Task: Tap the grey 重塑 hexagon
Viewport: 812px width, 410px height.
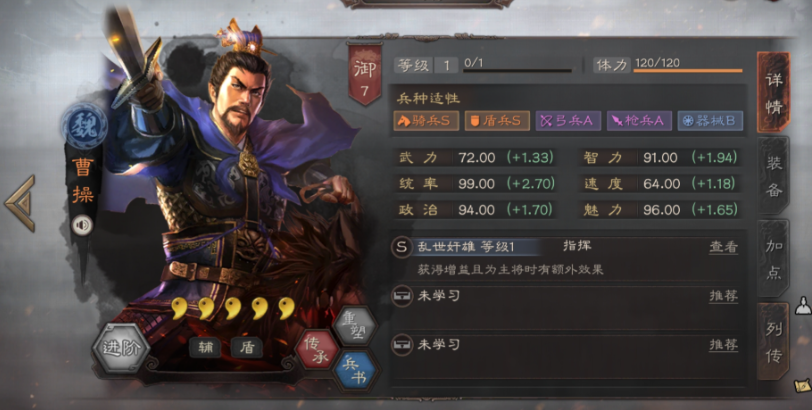Action: click(354, 325)
